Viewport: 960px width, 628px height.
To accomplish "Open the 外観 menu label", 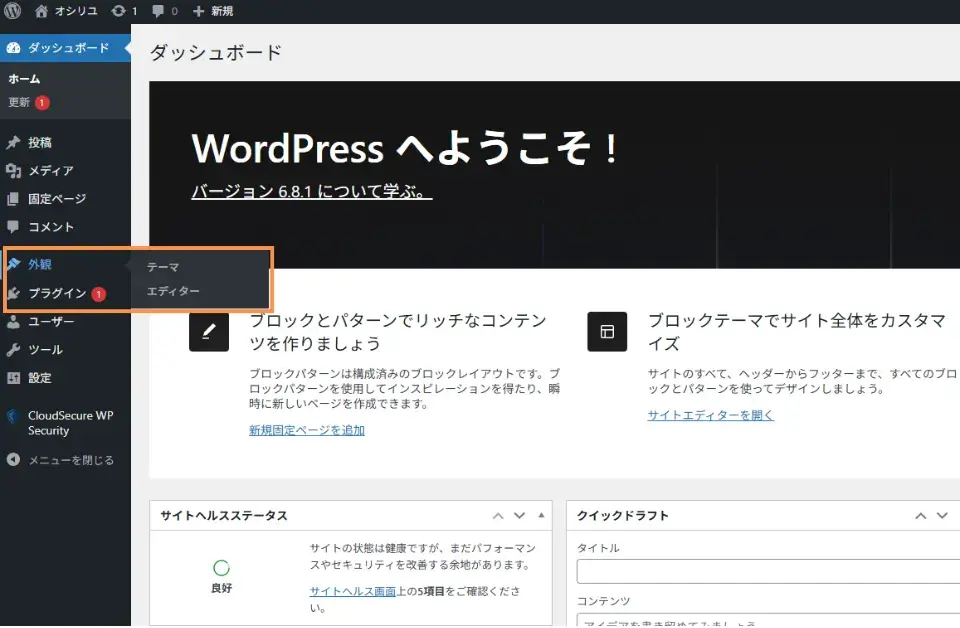I will pyautogui.click(x=40, y=264).
